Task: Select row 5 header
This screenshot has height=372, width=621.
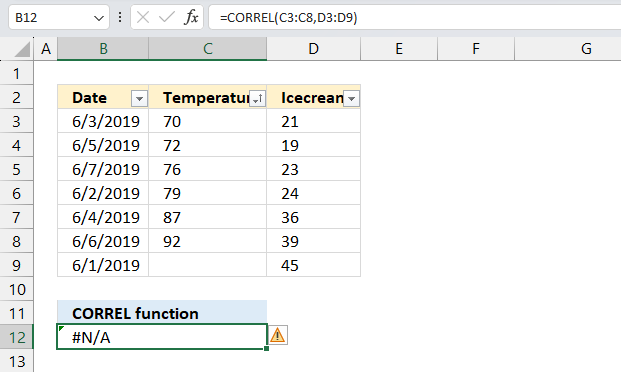Action: (16, 169)
